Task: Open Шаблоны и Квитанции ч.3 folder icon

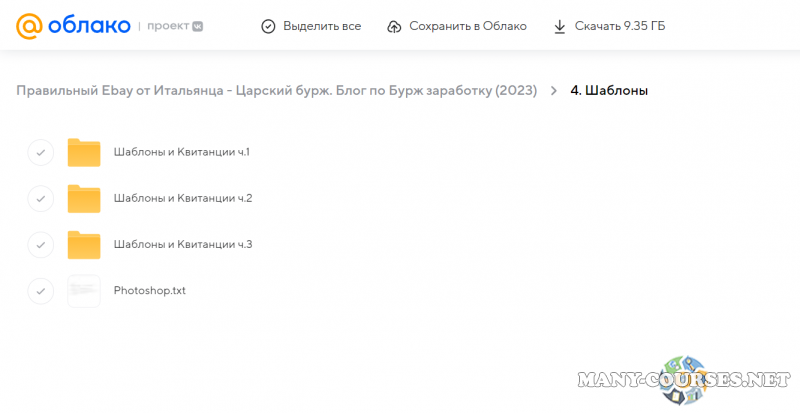Action: pos(84,244)
